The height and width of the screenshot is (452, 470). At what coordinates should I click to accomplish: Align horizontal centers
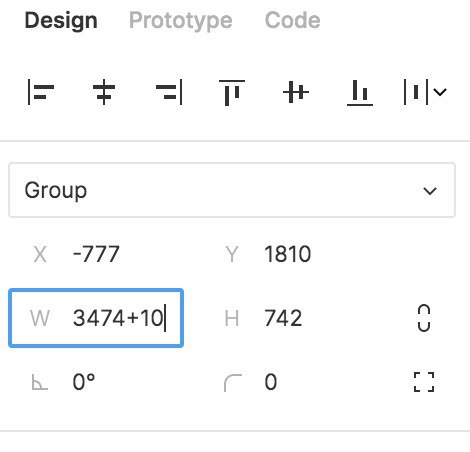click(x=104, y=92)
